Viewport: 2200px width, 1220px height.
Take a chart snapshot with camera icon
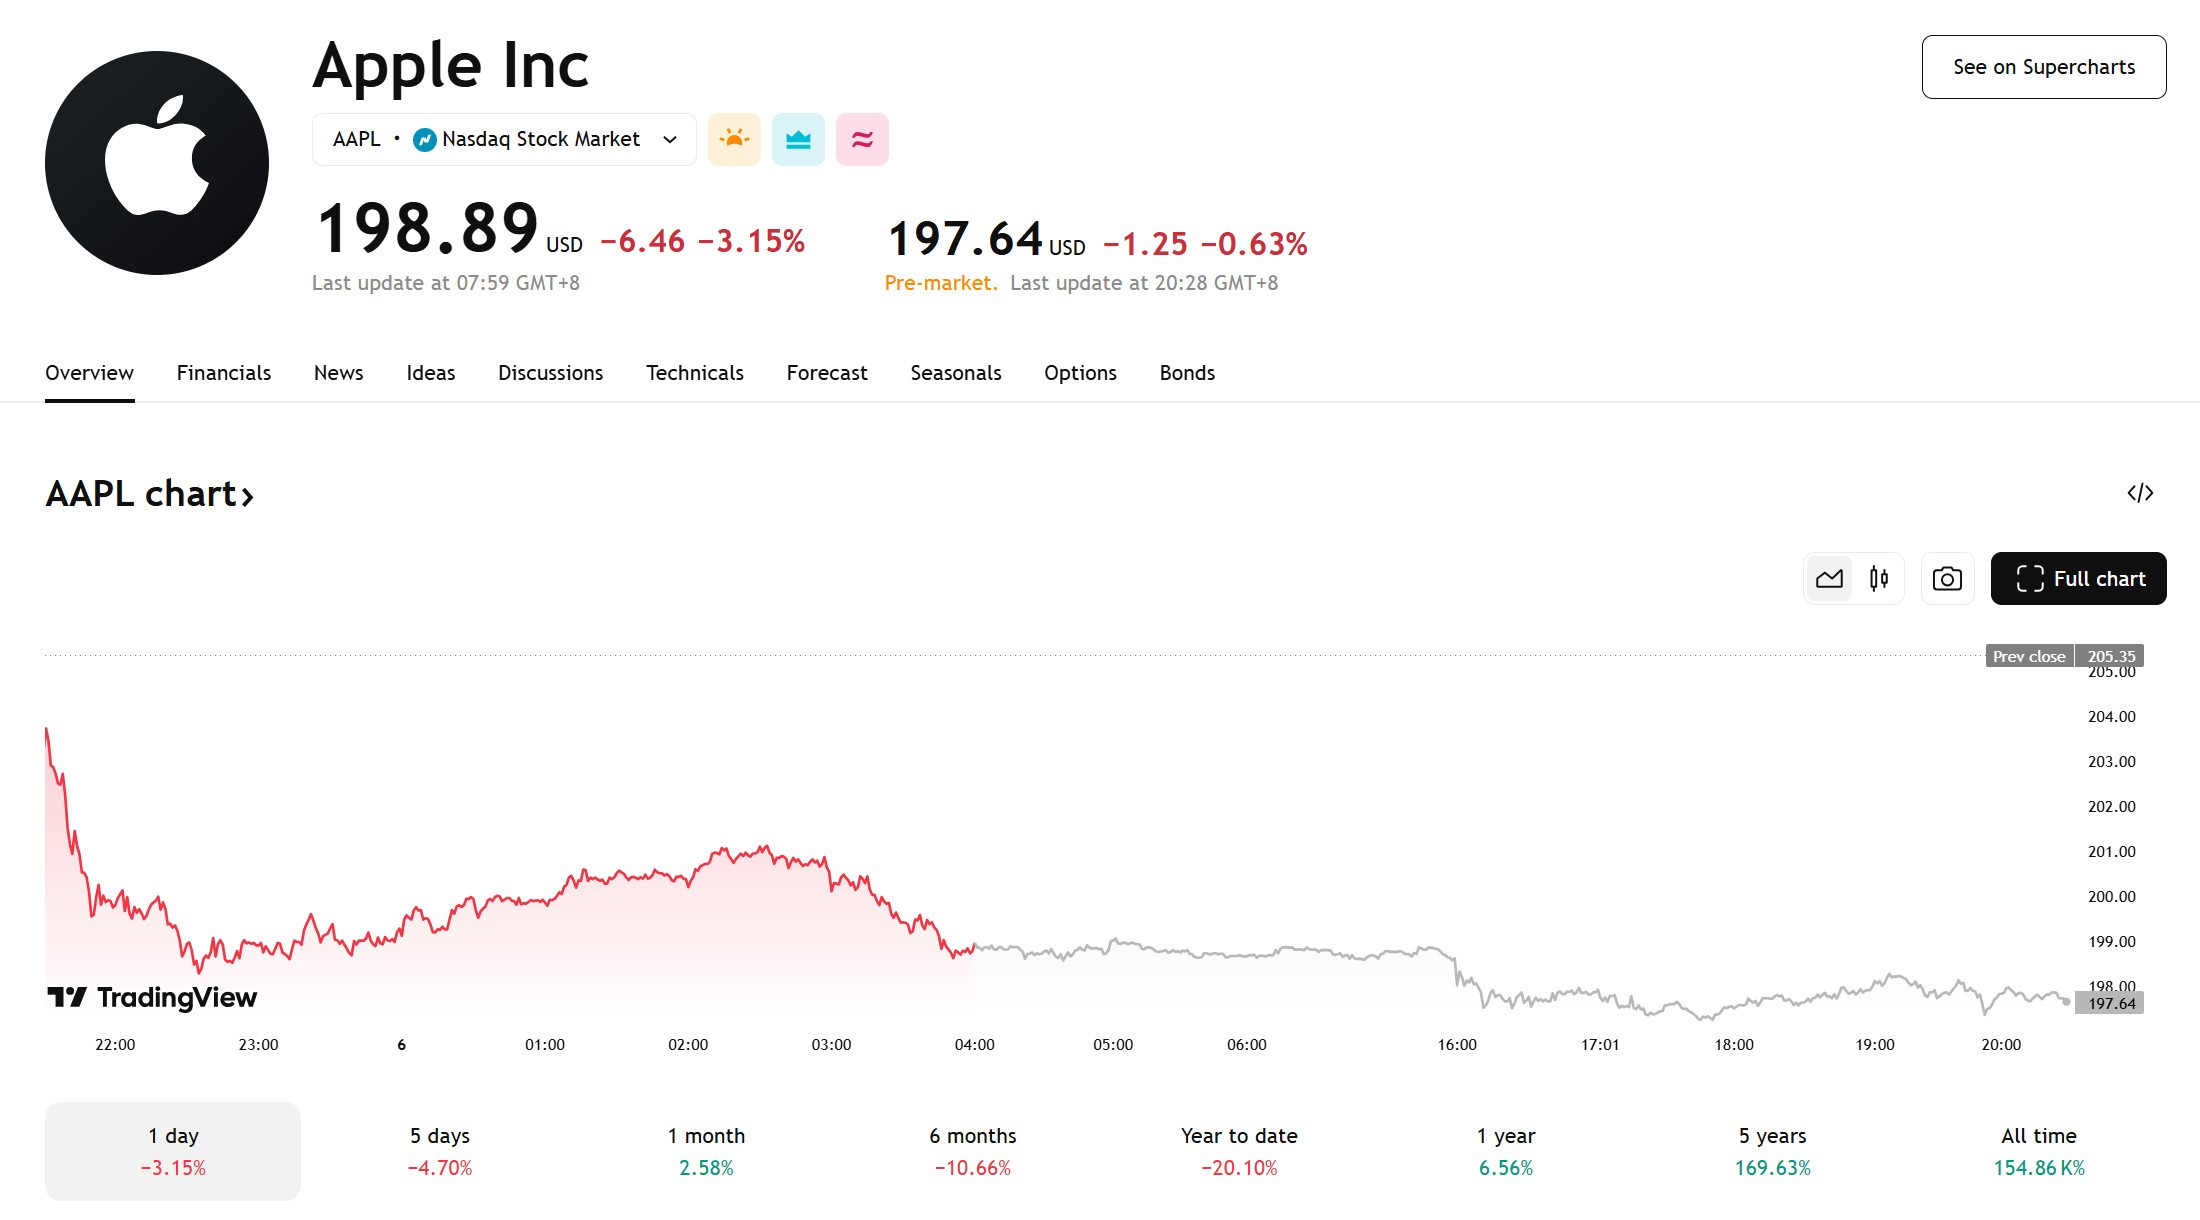[x=1947, y=579]
